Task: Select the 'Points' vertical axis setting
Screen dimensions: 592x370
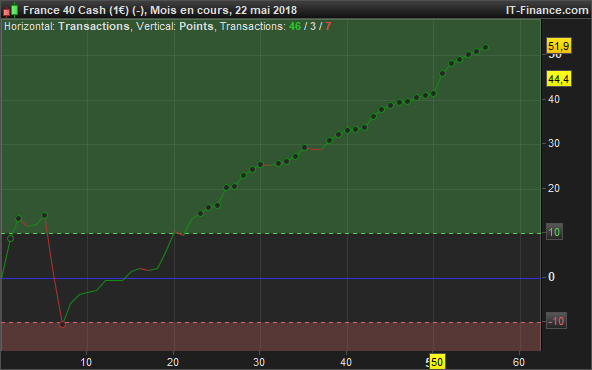Action: point(196,26)
